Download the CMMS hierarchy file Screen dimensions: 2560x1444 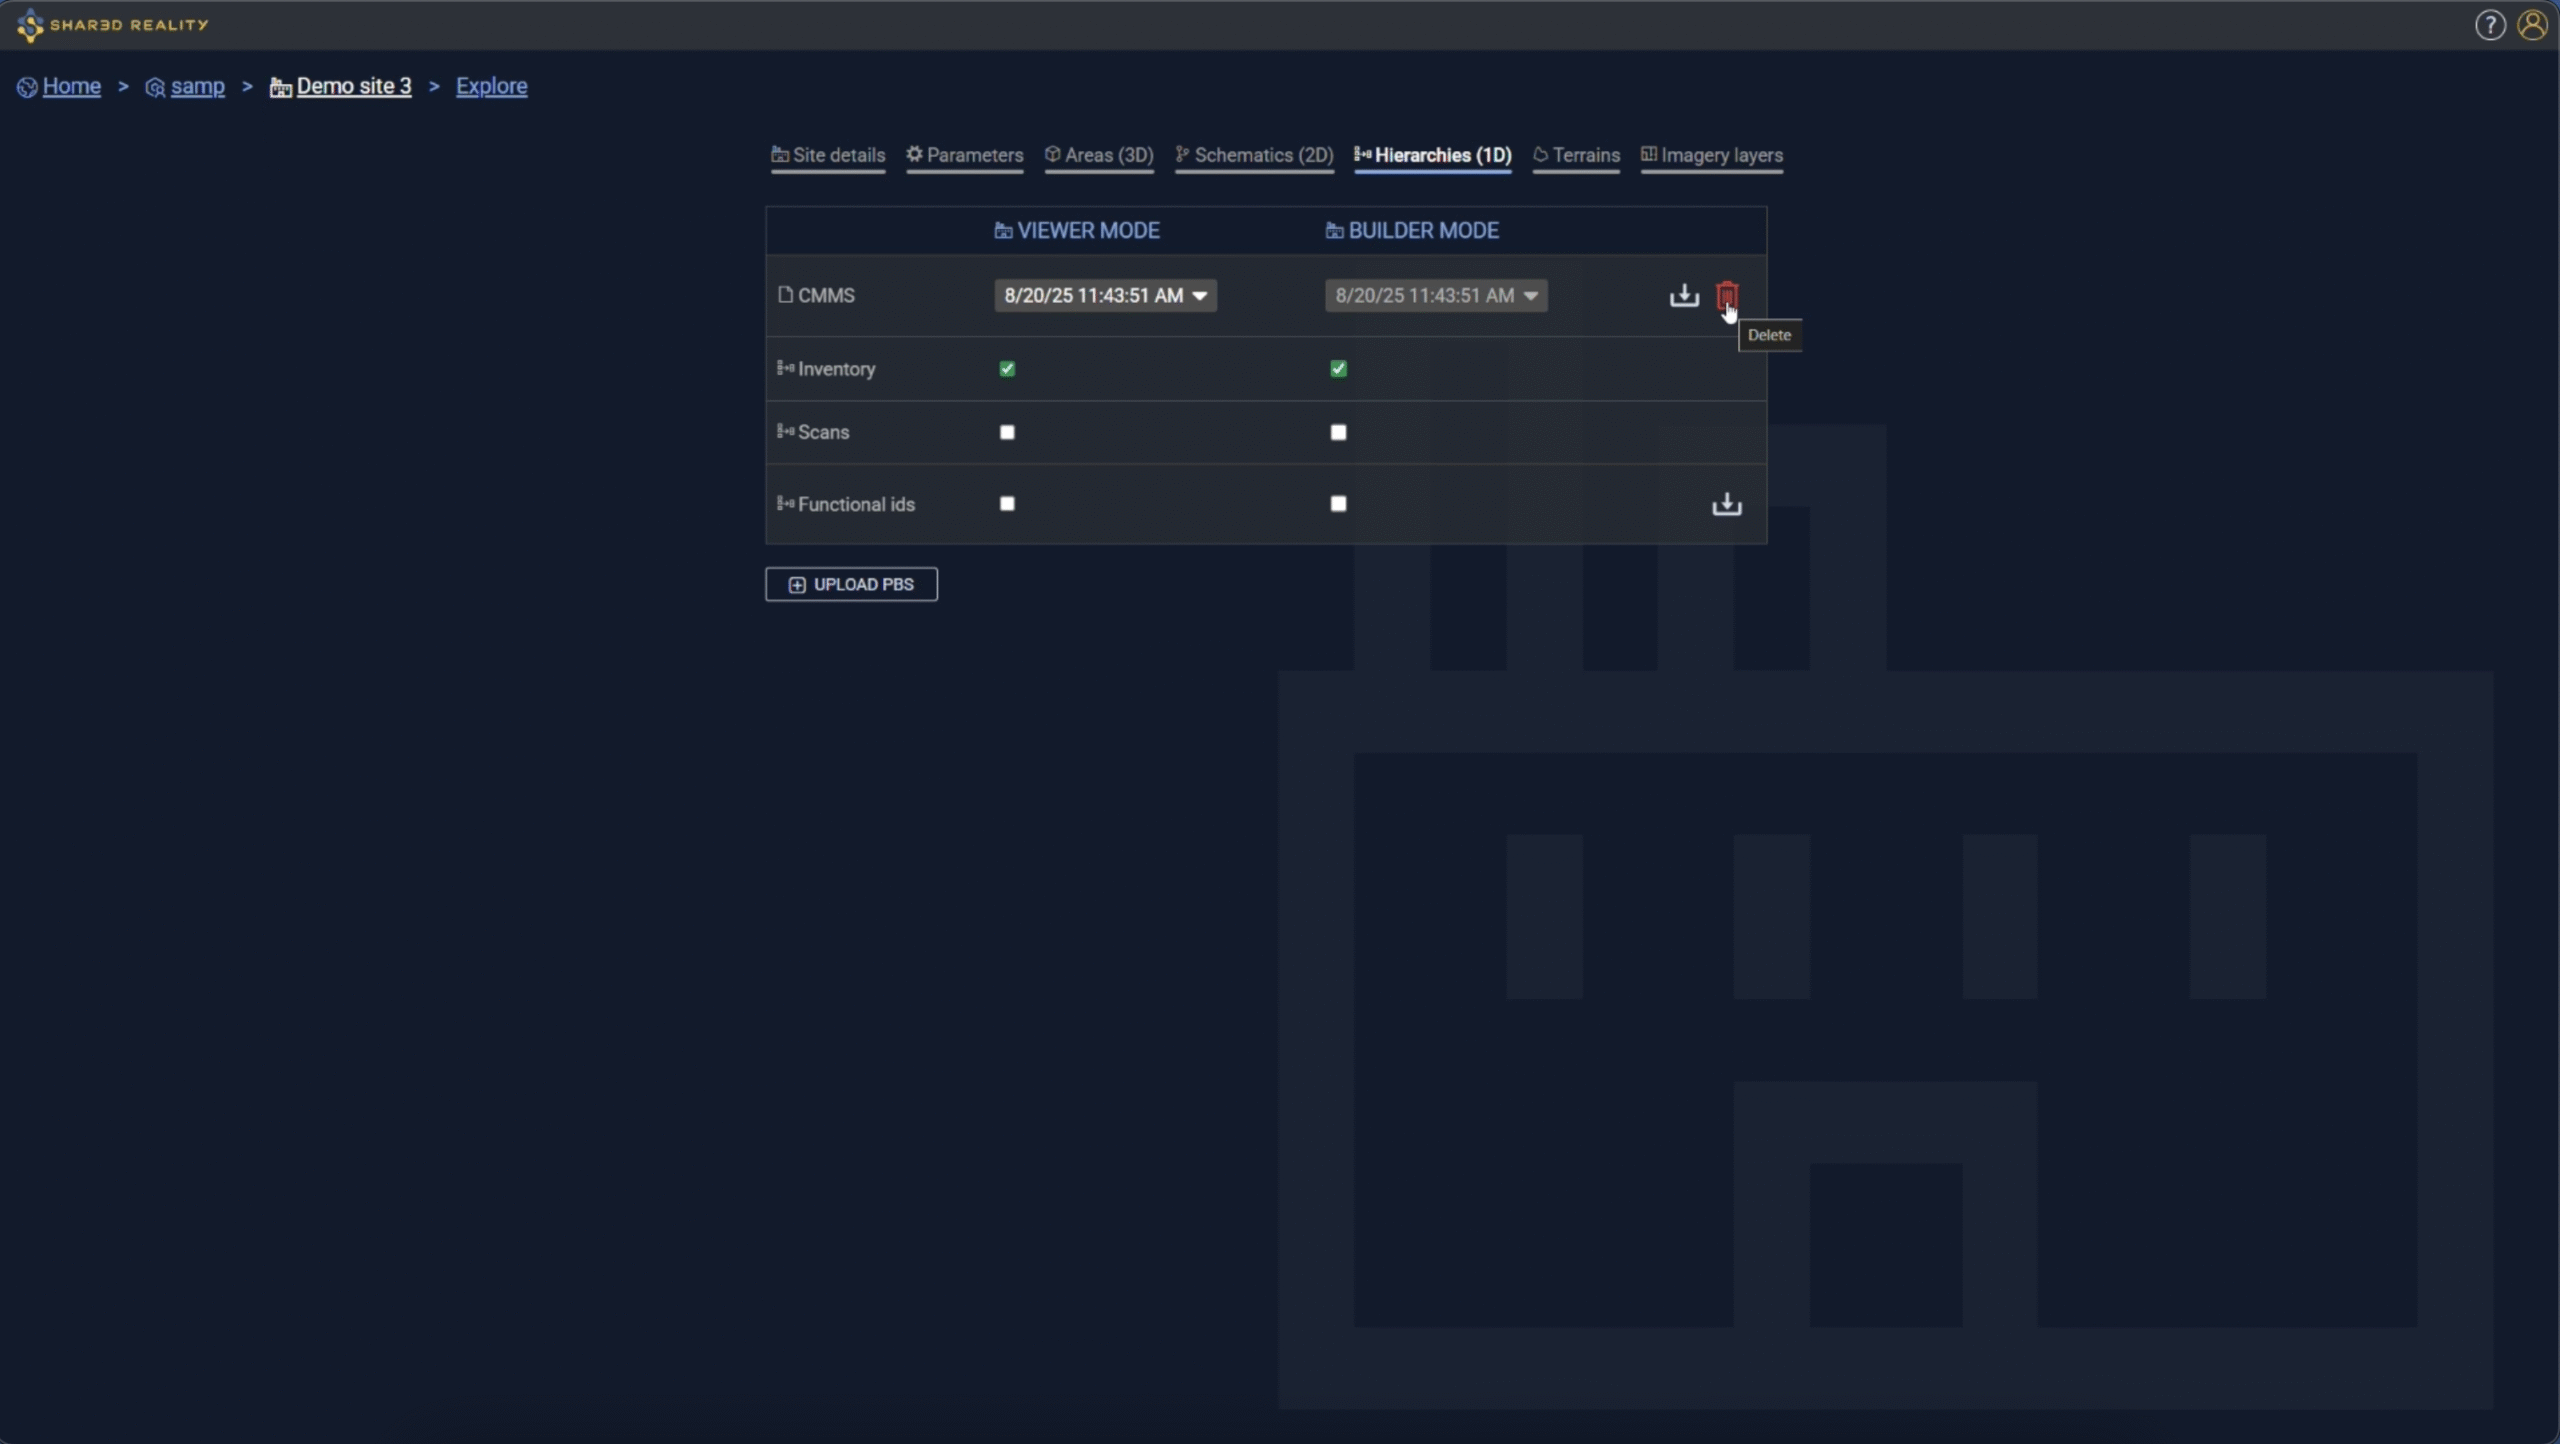point(1684,296)
